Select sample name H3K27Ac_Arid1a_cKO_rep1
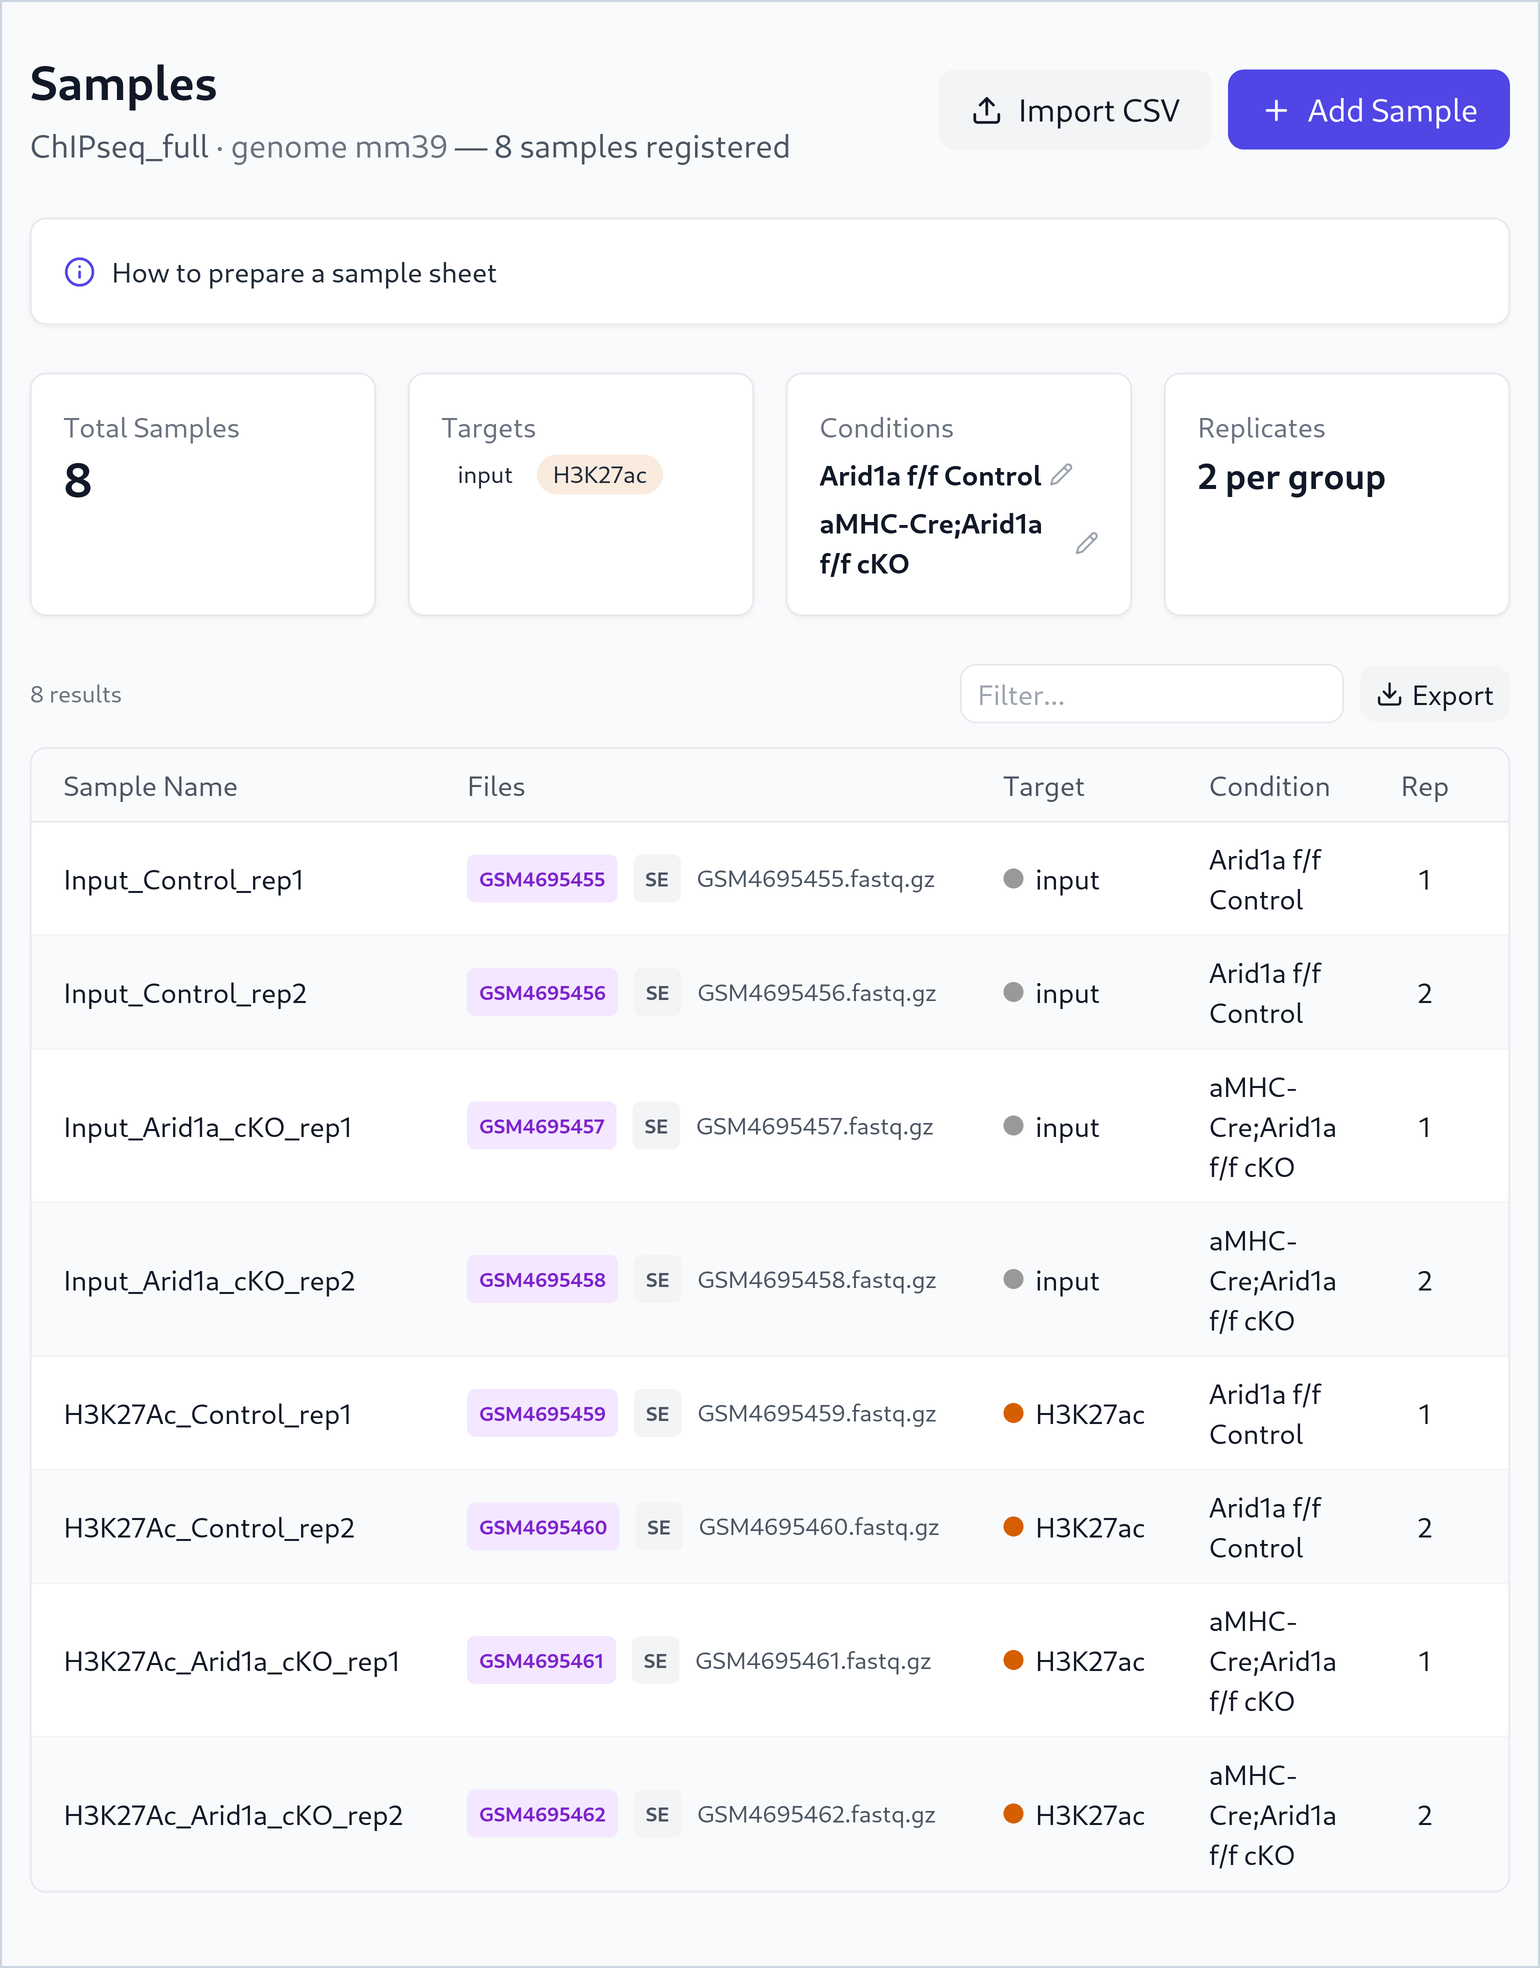 click(232, 1662)
